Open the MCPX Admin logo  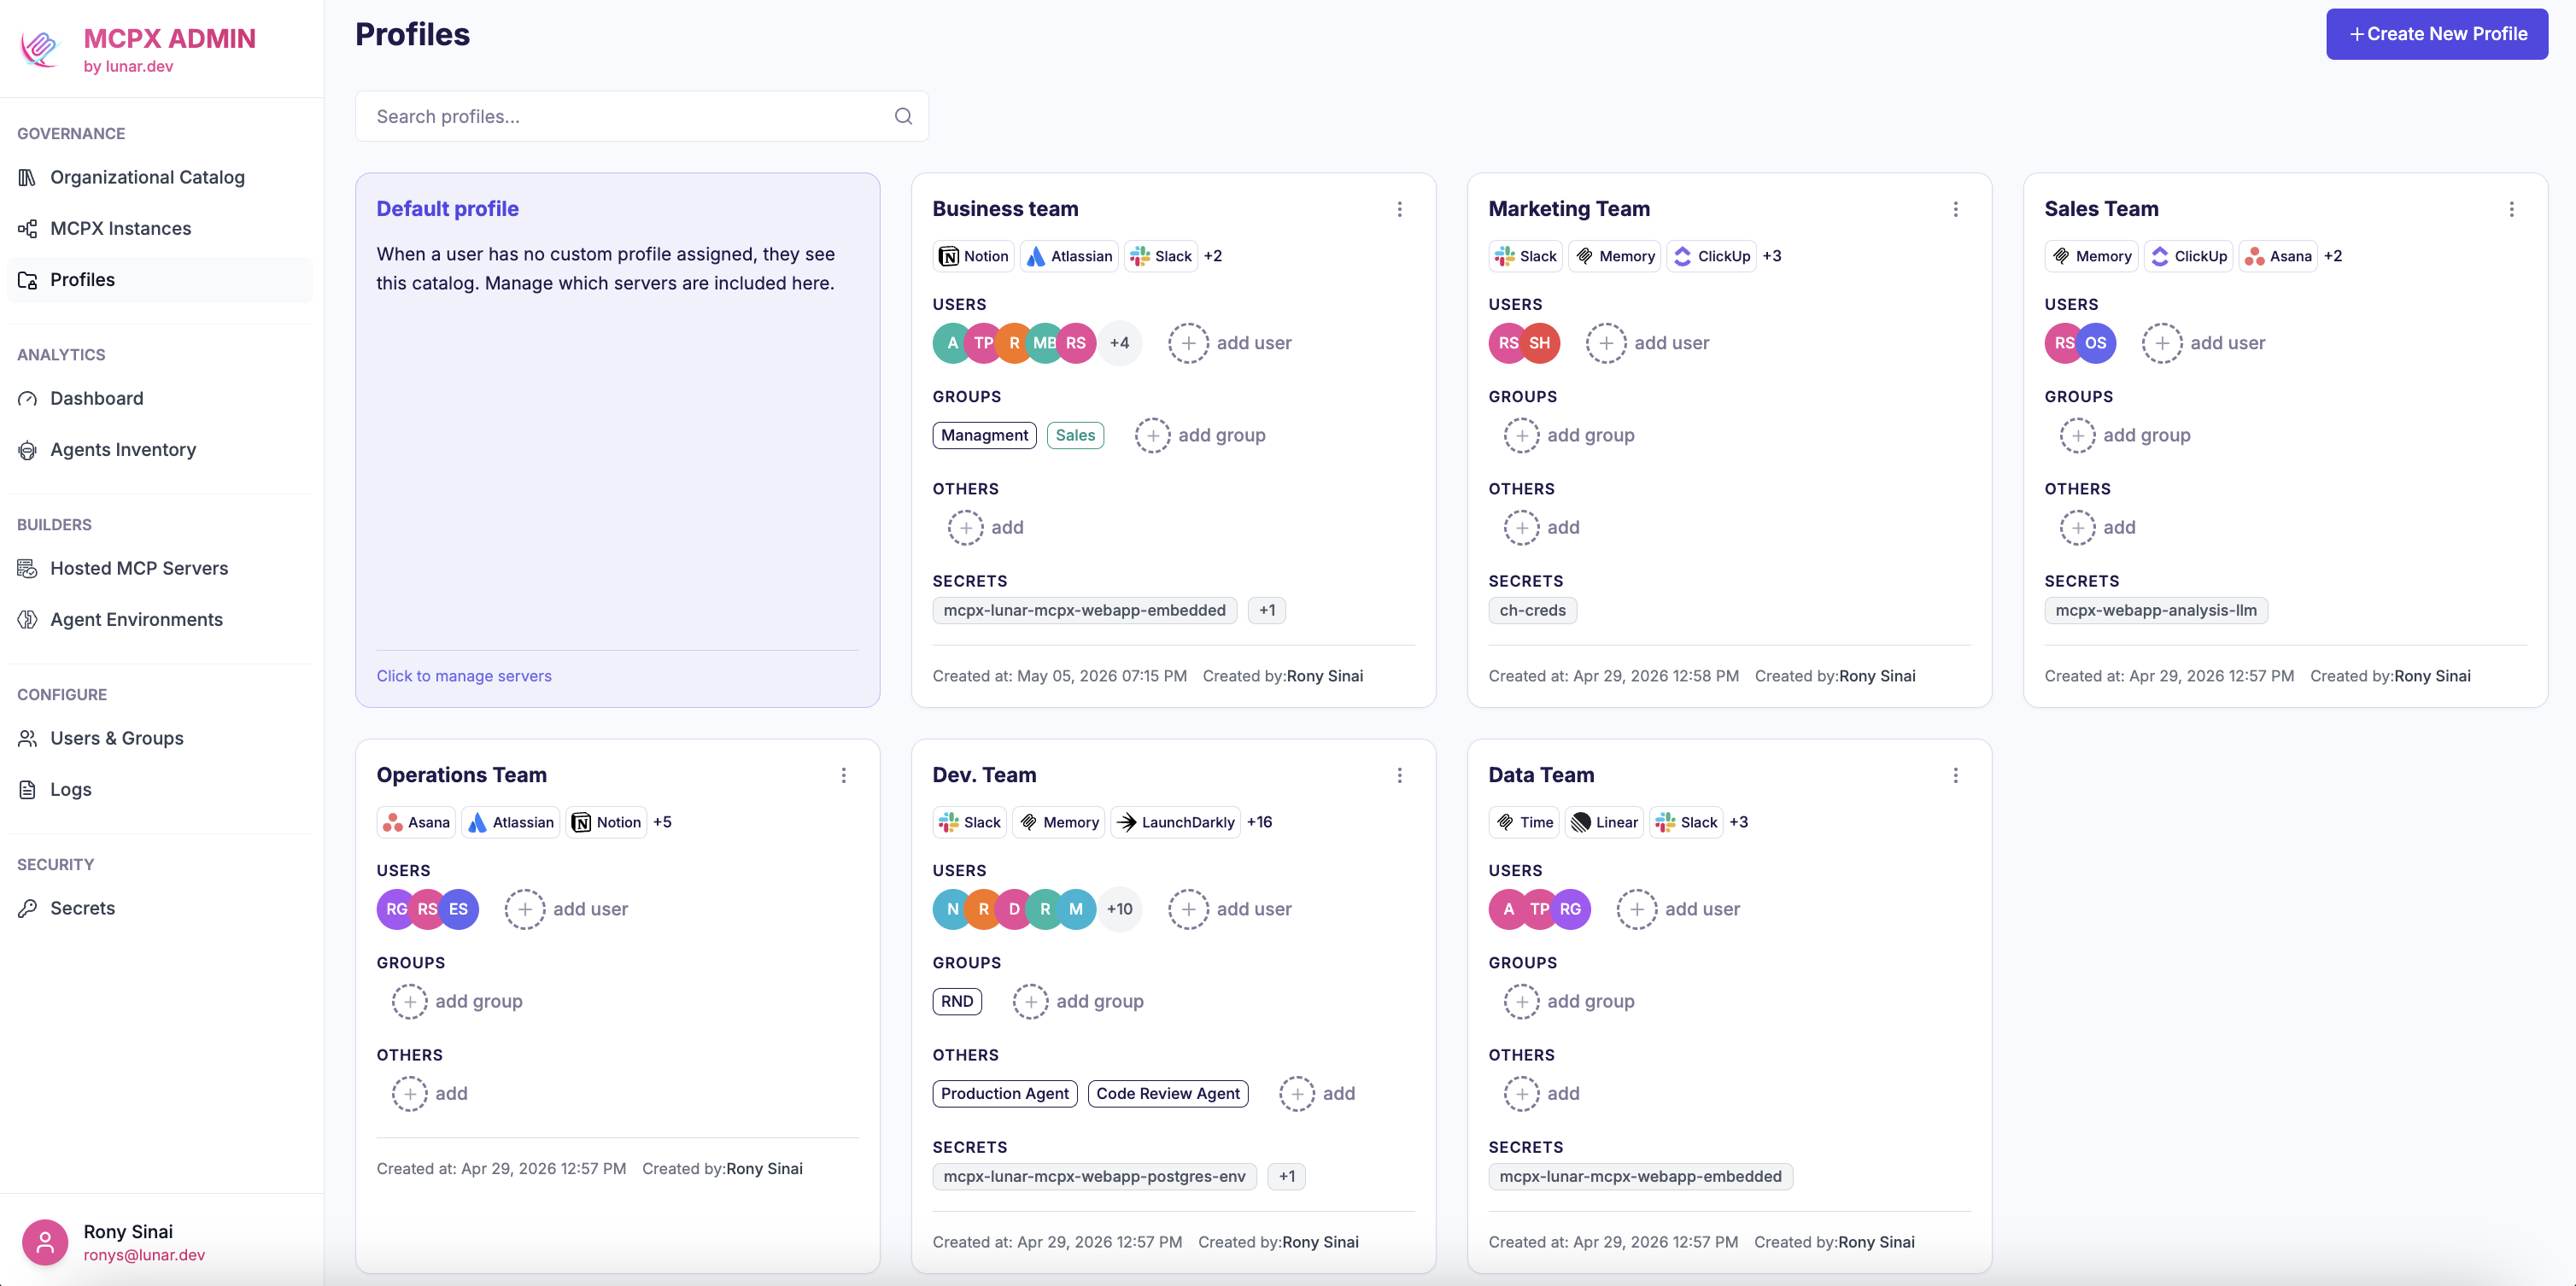pos(41,47)
